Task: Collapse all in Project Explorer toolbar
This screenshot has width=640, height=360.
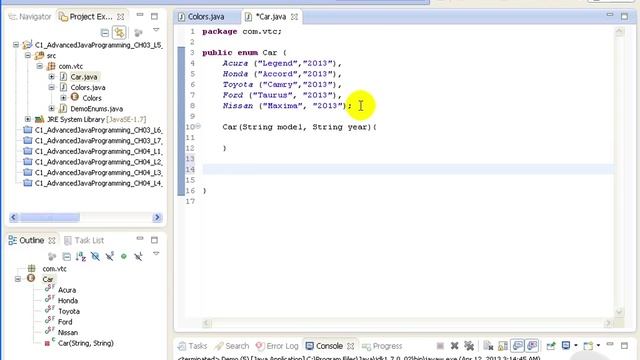Action: [x=105, y=33]
